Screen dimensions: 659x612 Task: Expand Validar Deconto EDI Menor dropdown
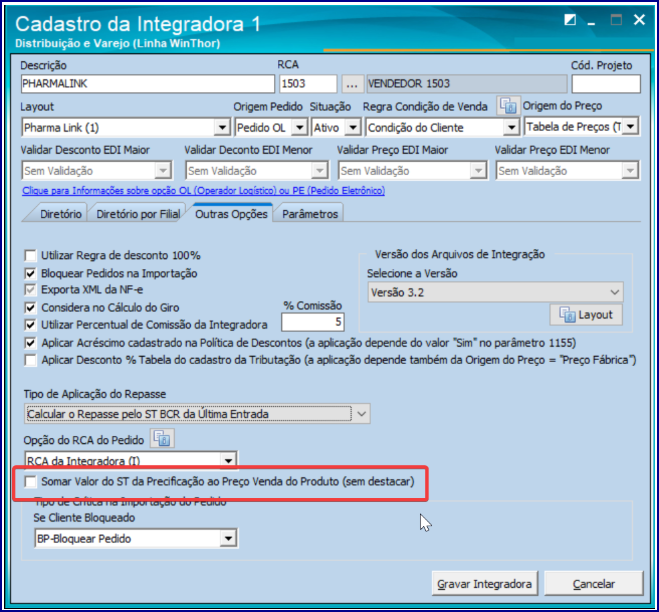(320, 171)
